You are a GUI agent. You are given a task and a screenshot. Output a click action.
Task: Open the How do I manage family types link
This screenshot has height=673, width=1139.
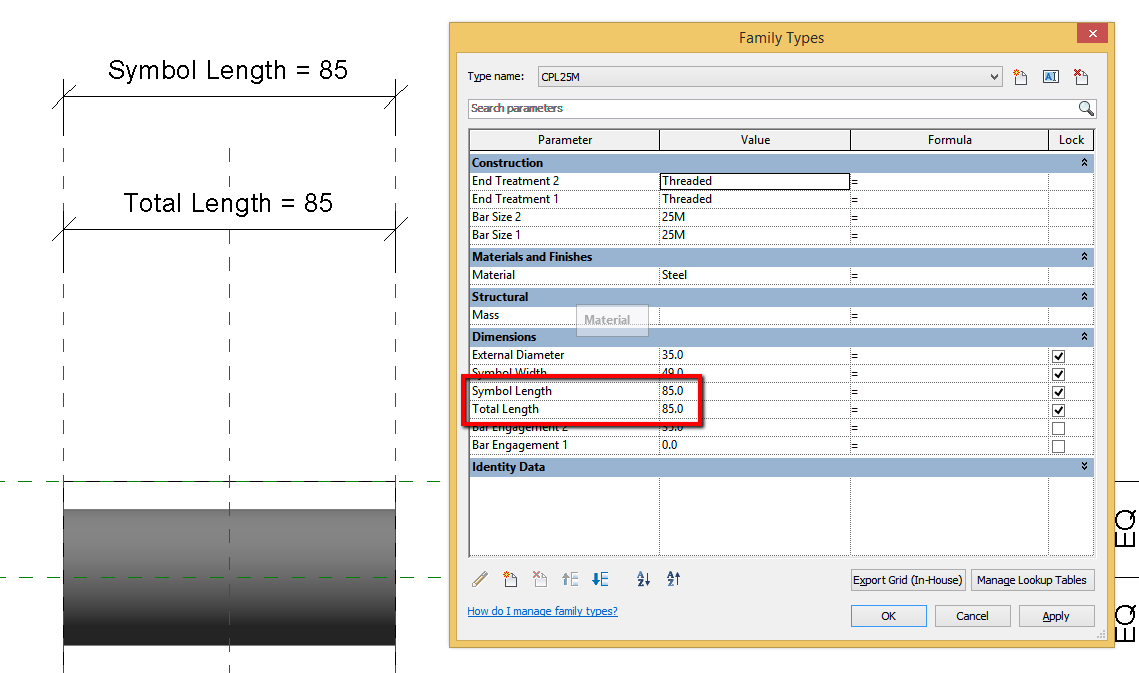tap(542, 611)
